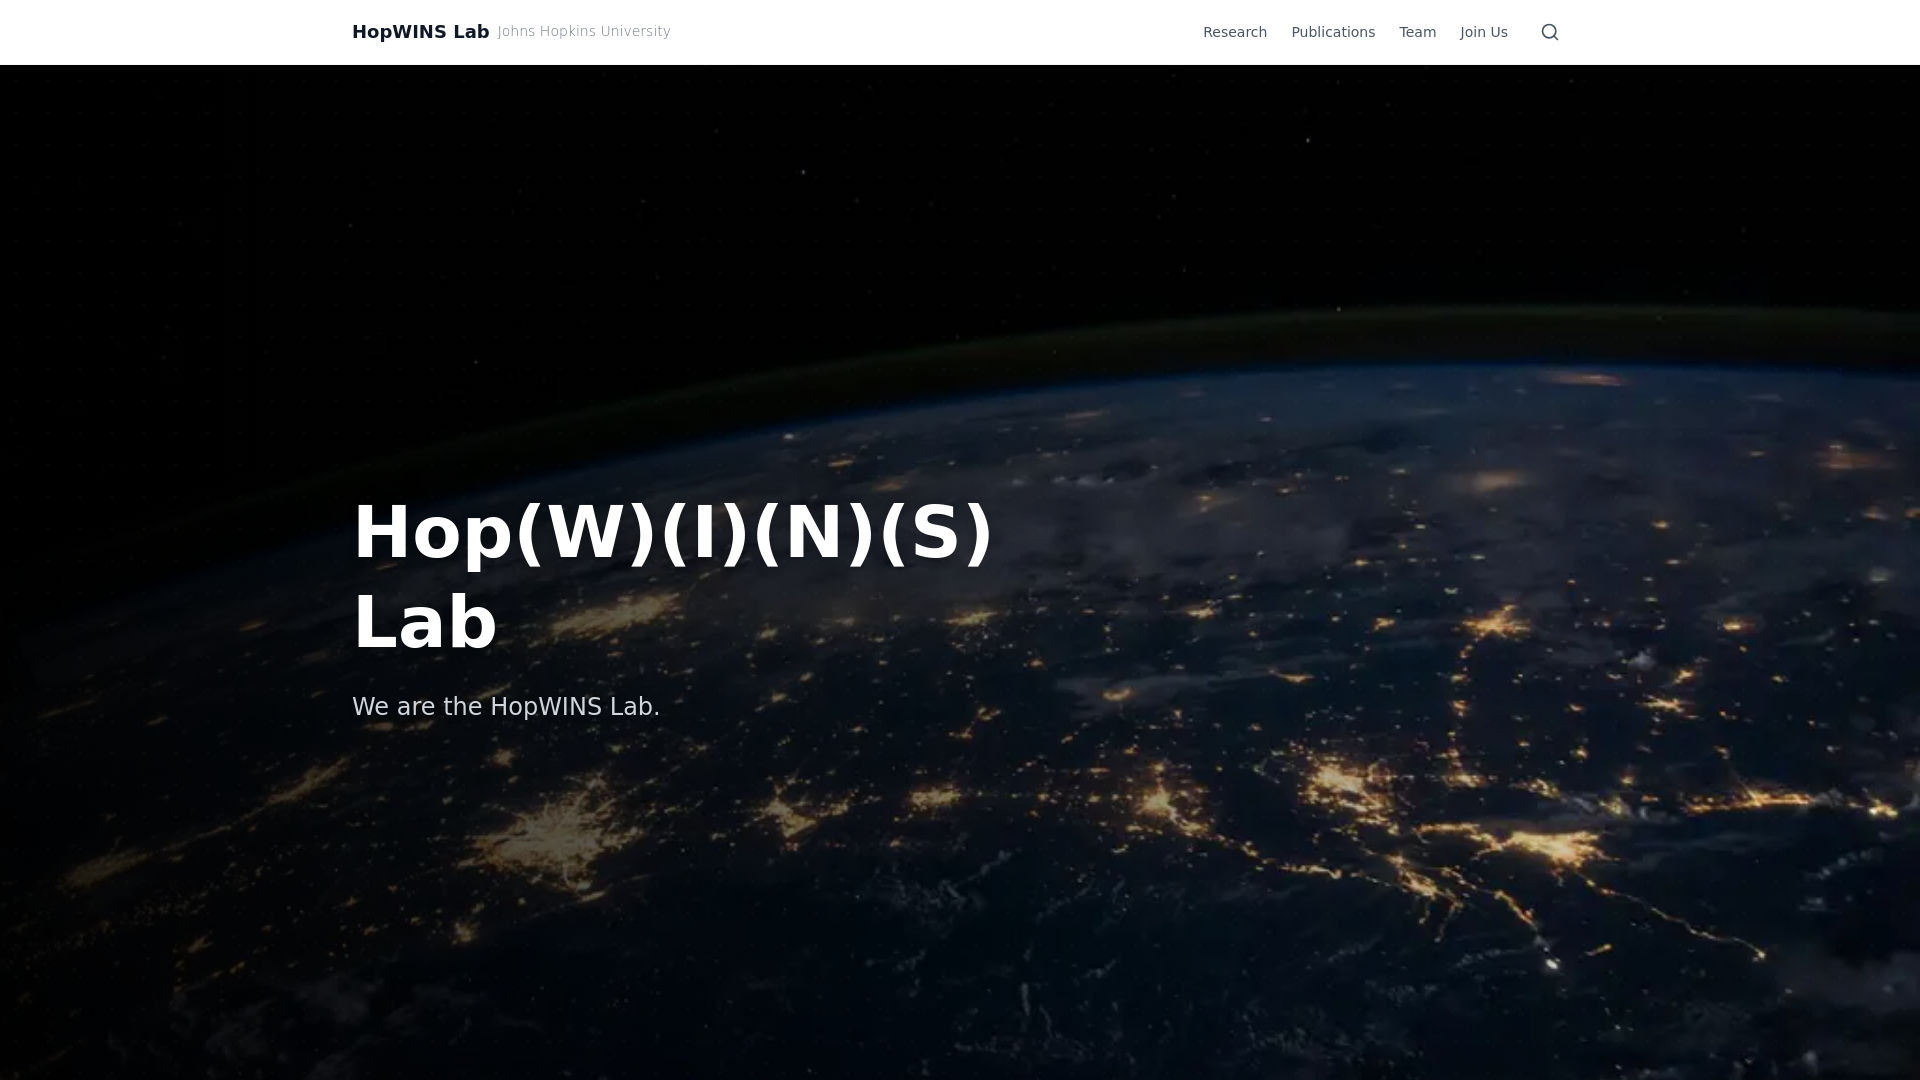Open the search magnifier icon
The image size is (1920, 1080).
[x=1550, y=32]
